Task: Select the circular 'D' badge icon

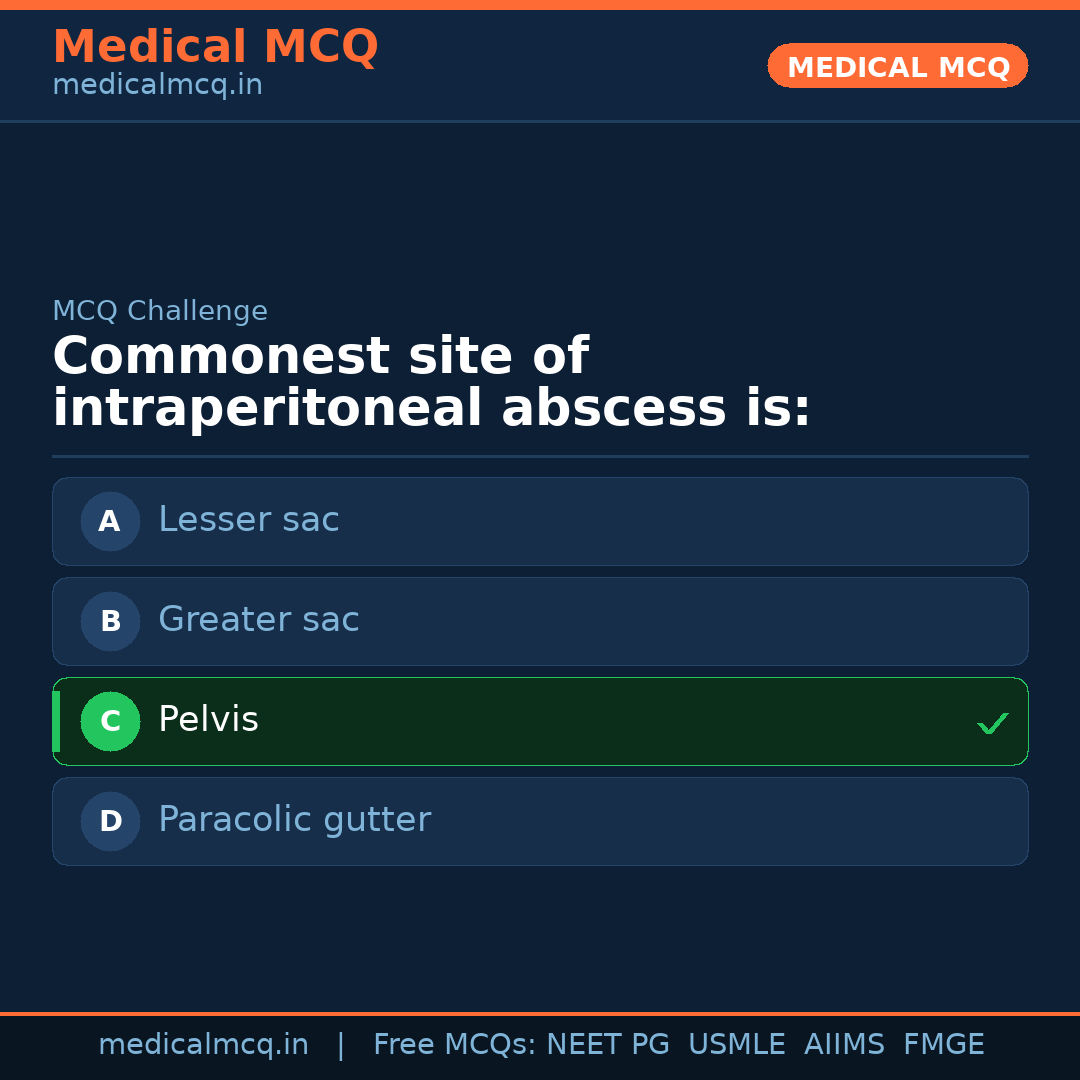Action: pyautogui.click(x=110, y=821)
